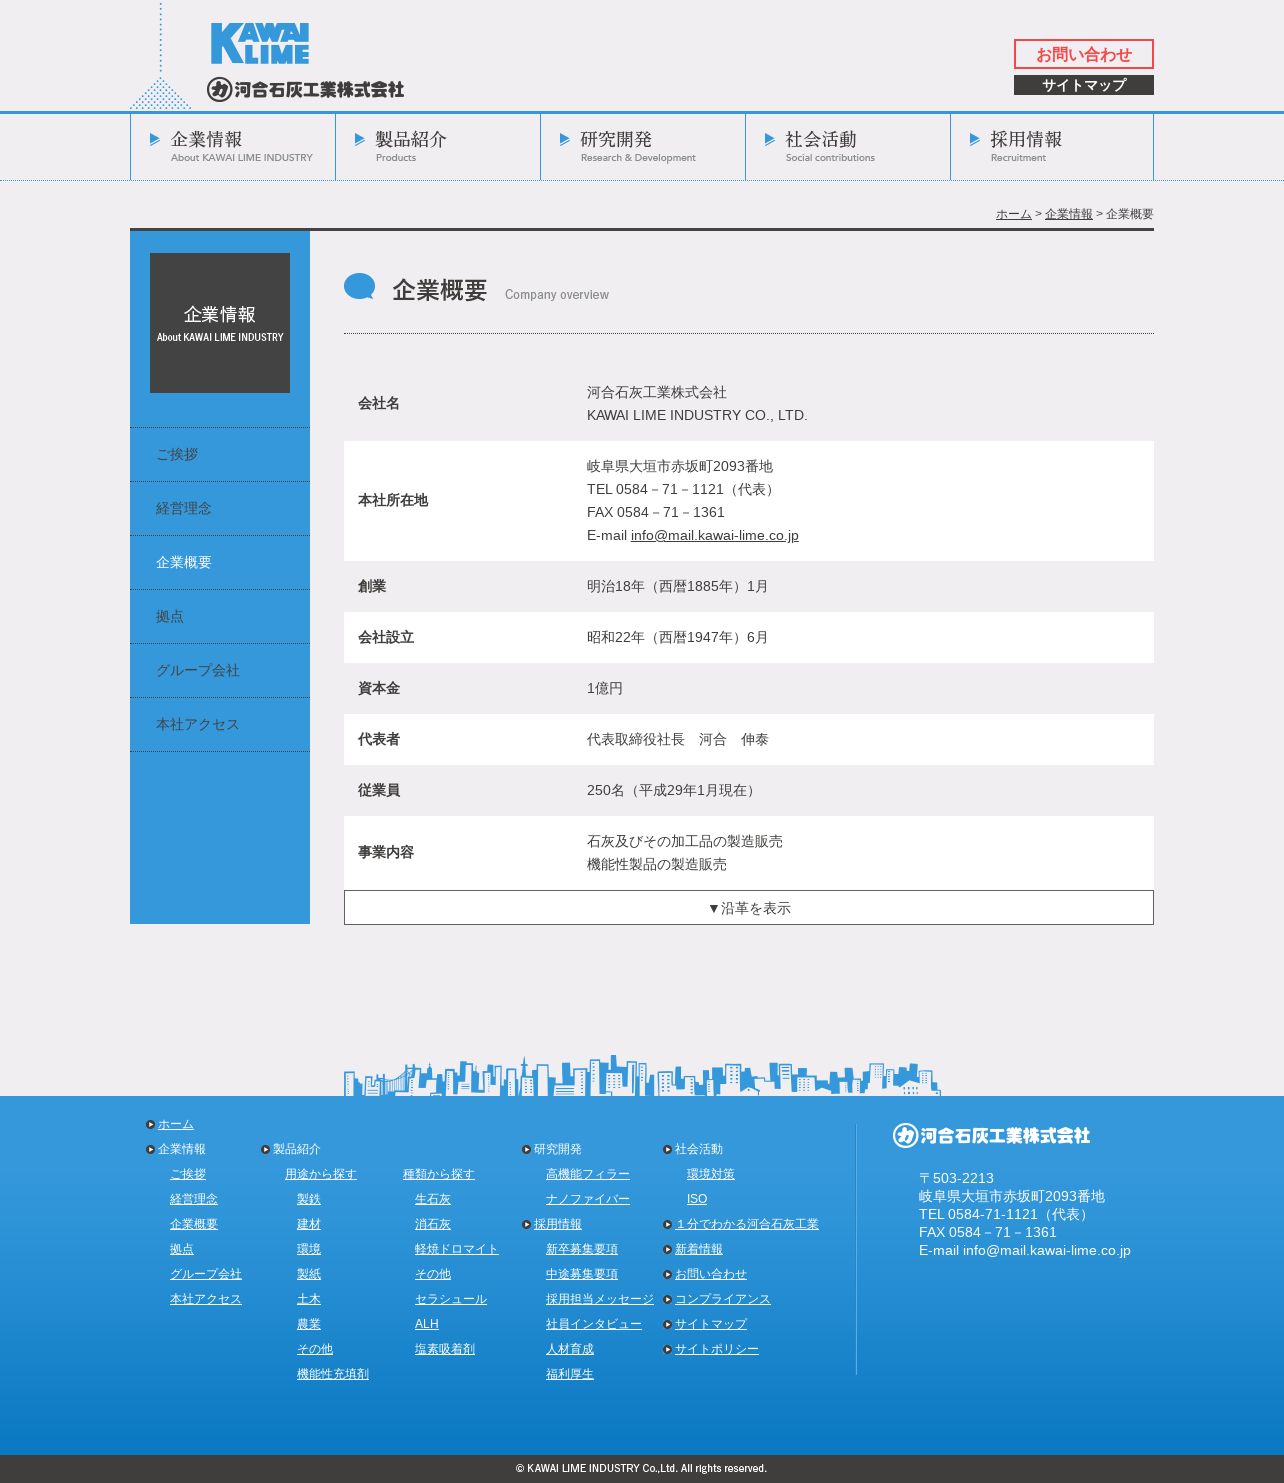Click the blue speech bubble heading icon

pyautogui.click(x=360, y=287)
